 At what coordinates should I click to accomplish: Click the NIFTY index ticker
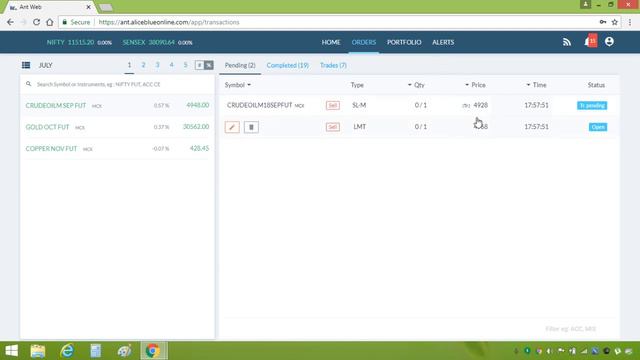coord(79,42)
